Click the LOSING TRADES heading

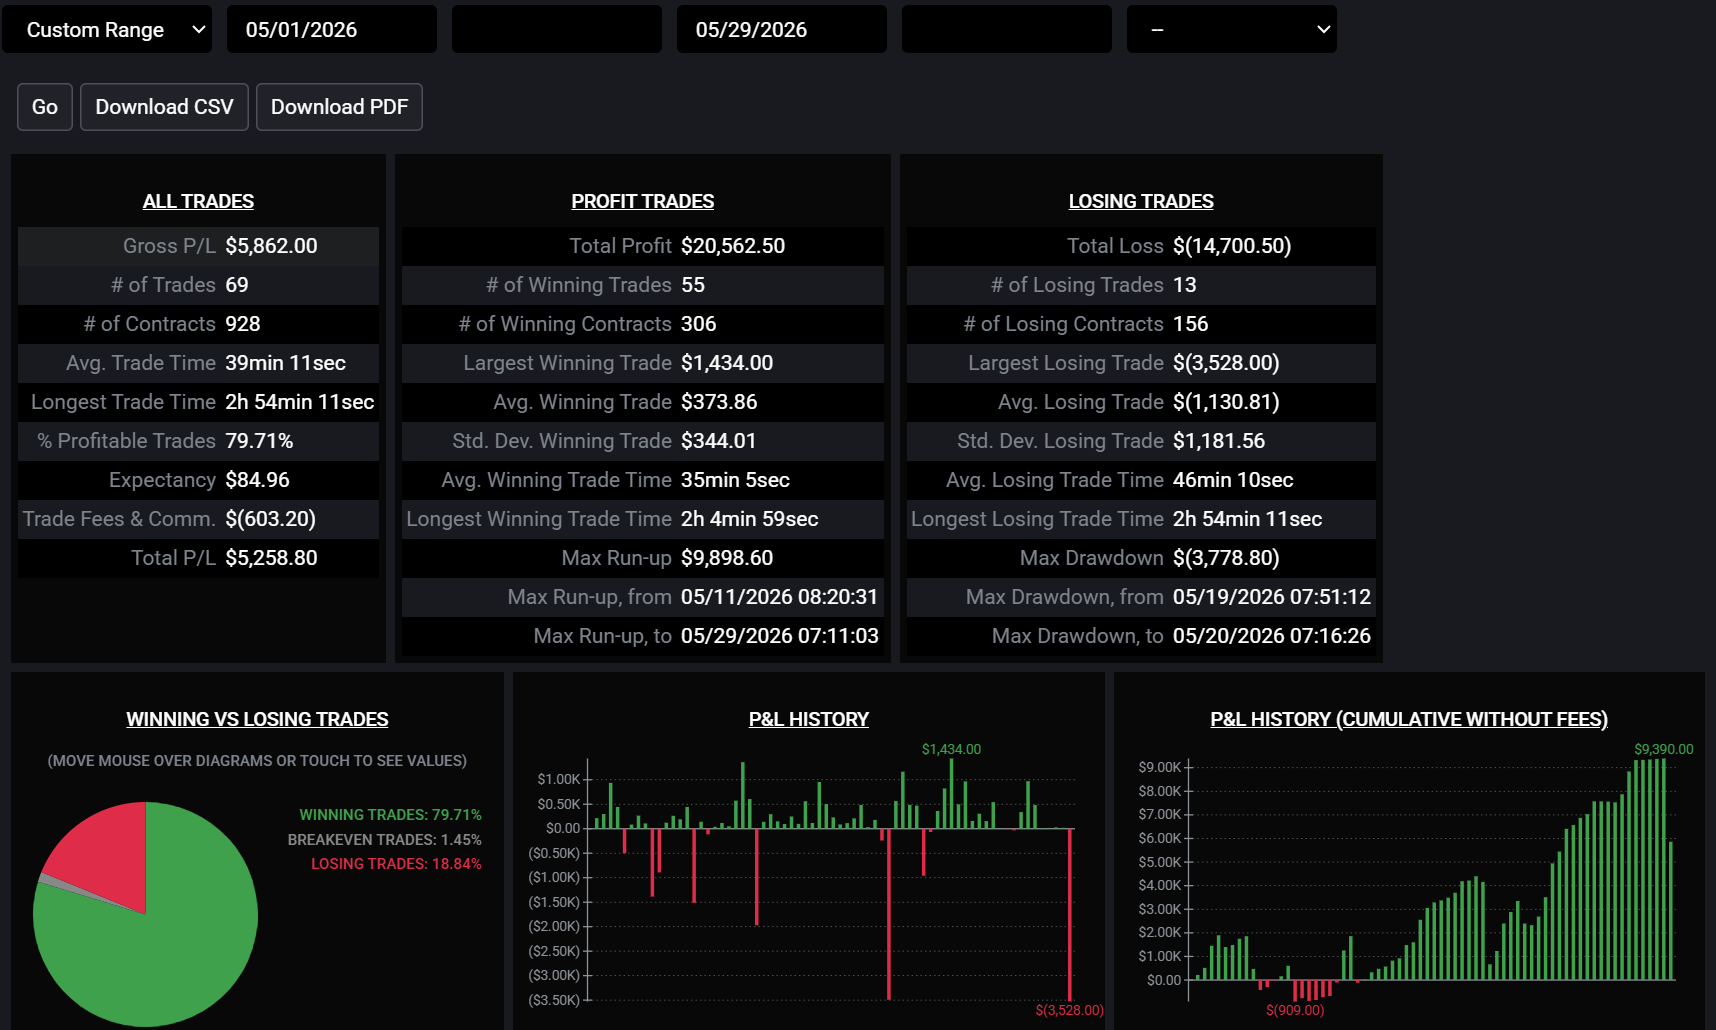pyautogui.click(x=1141, y=201)
